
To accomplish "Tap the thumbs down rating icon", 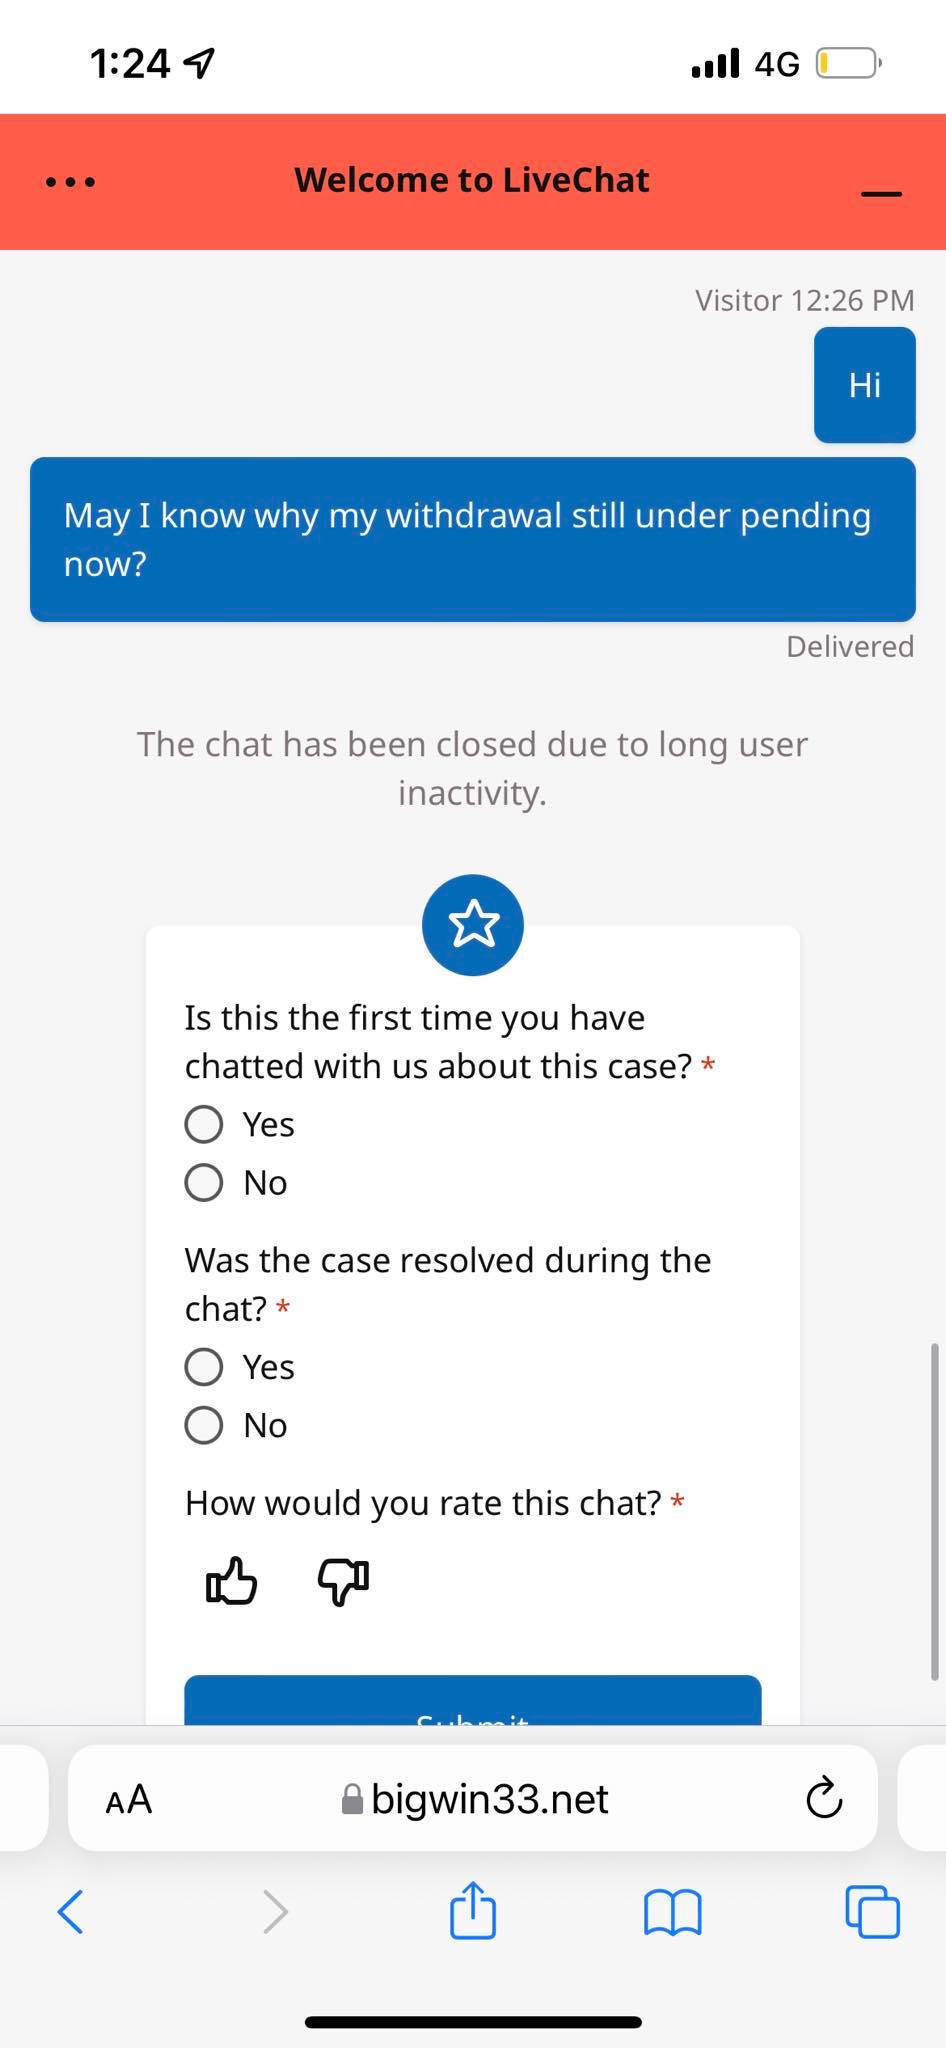I will click(343, 1581).
